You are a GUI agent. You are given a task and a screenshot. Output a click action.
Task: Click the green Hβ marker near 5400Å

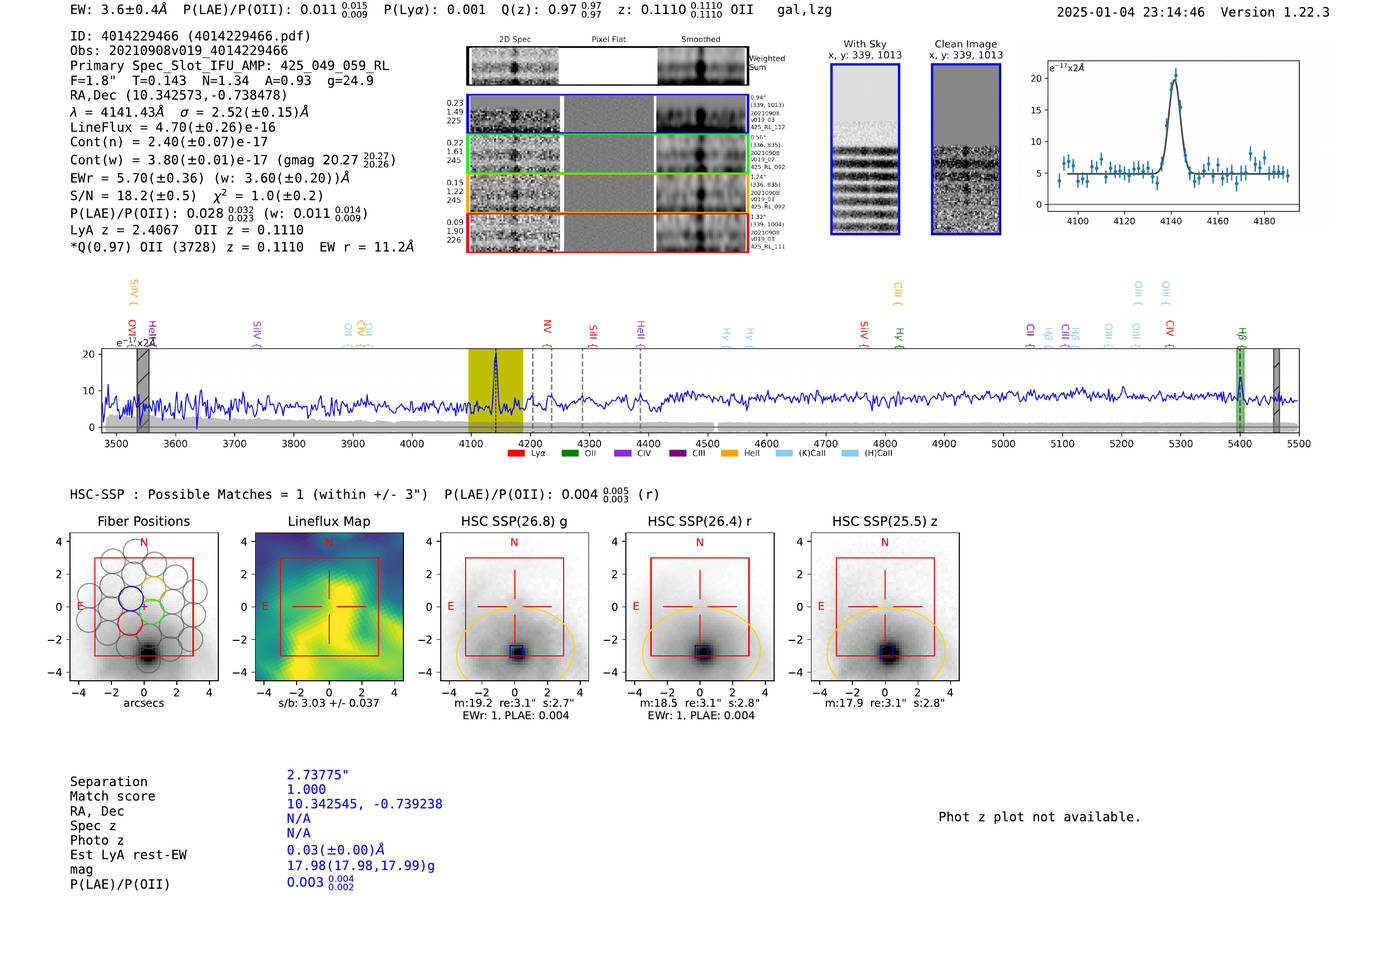click(1240, 391)
